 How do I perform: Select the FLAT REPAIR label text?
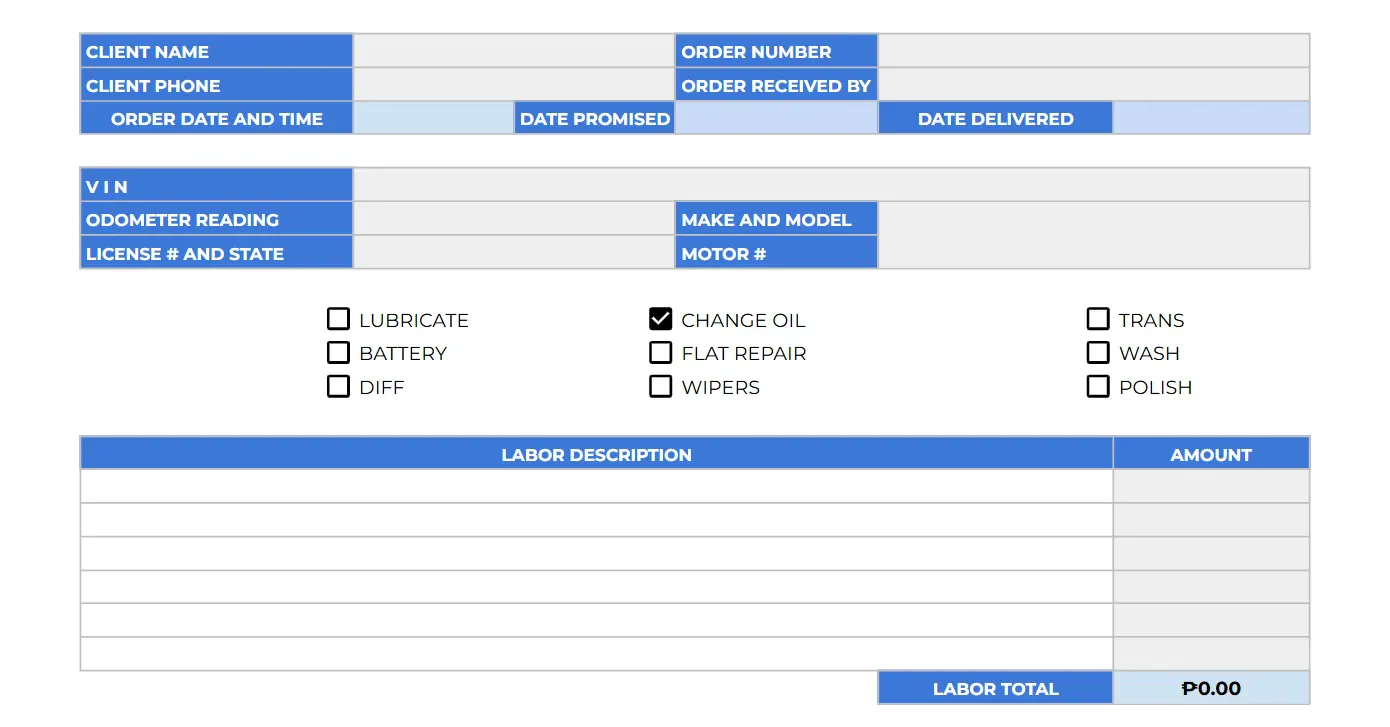(x=744, y=353)
